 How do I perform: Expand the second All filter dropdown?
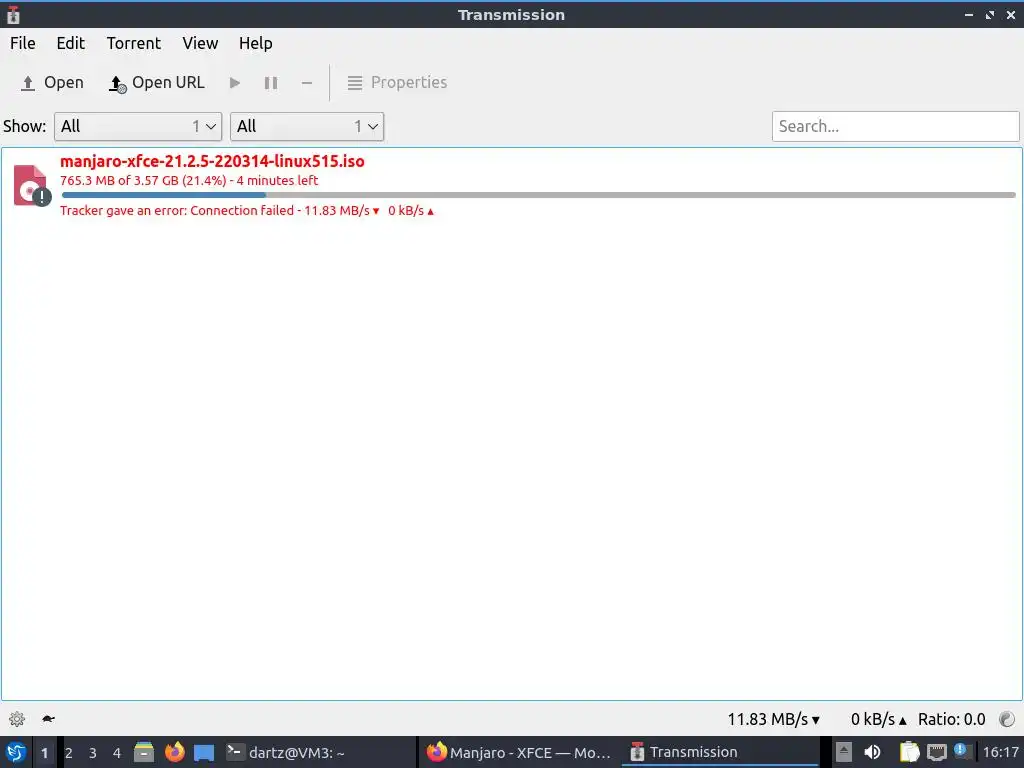pos(307,126)
